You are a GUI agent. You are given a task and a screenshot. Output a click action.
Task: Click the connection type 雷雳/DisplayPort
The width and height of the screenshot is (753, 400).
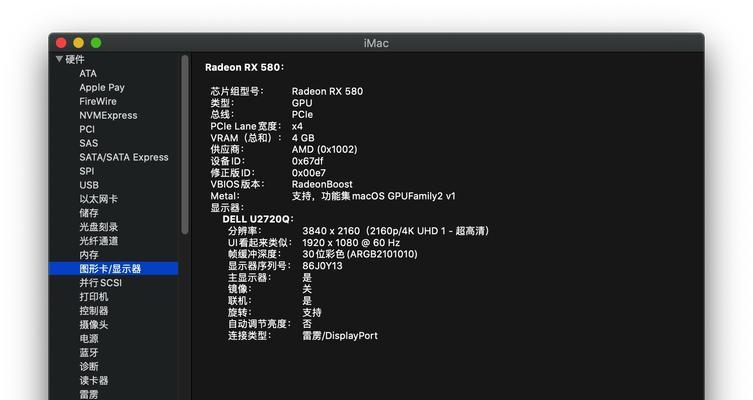coord(340,336)
